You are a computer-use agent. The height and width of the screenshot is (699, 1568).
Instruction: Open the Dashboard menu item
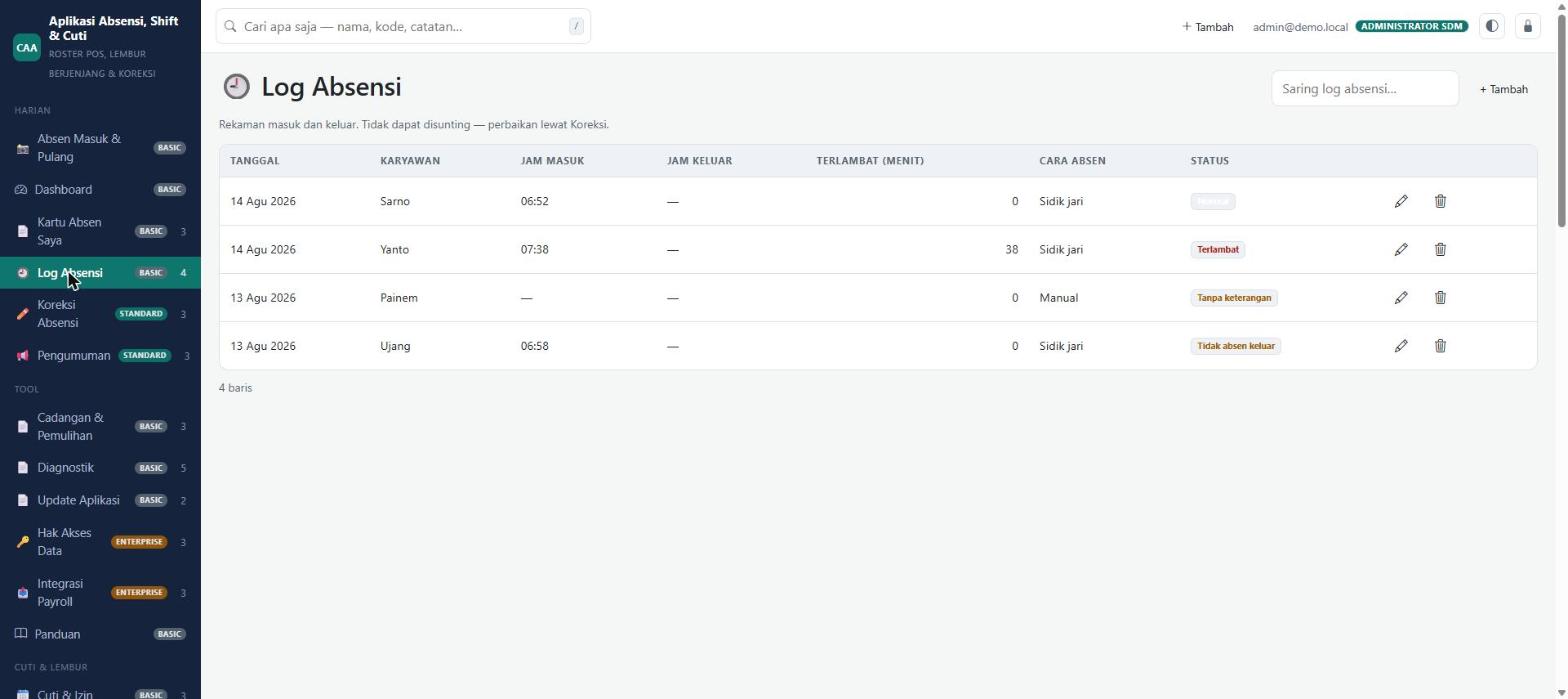tap(100, 189)
